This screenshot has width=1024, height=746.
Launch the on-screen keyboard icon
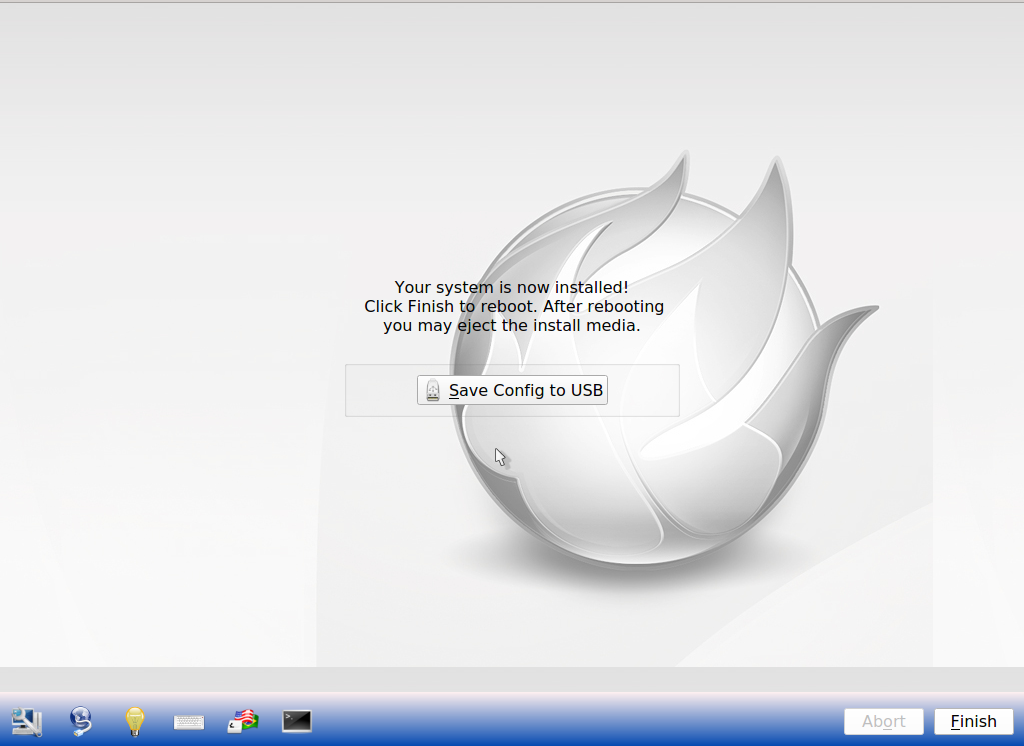(x=189, y=722)
